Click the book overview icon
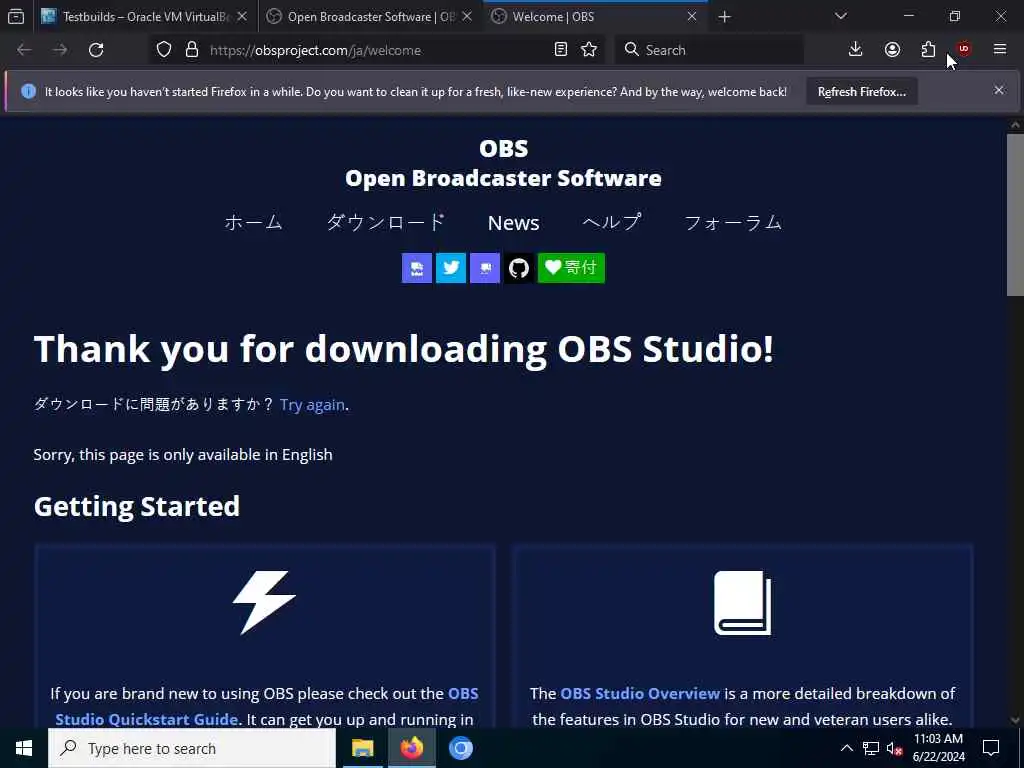 (x=743, y=603)
